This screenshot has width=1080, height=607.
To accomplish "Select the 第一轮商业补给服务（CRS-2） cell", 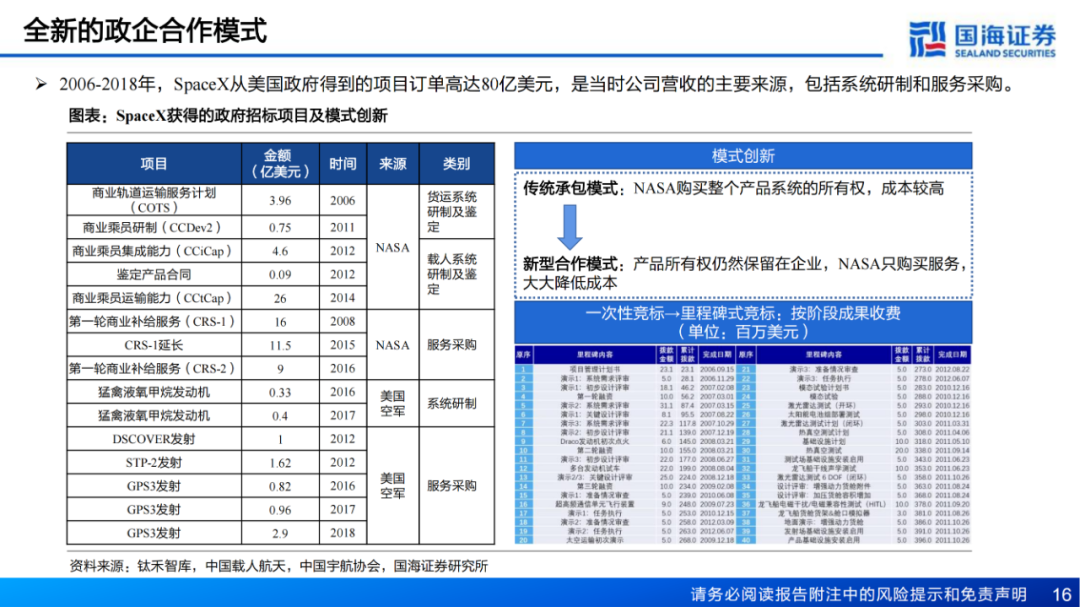I will (154, 369).
